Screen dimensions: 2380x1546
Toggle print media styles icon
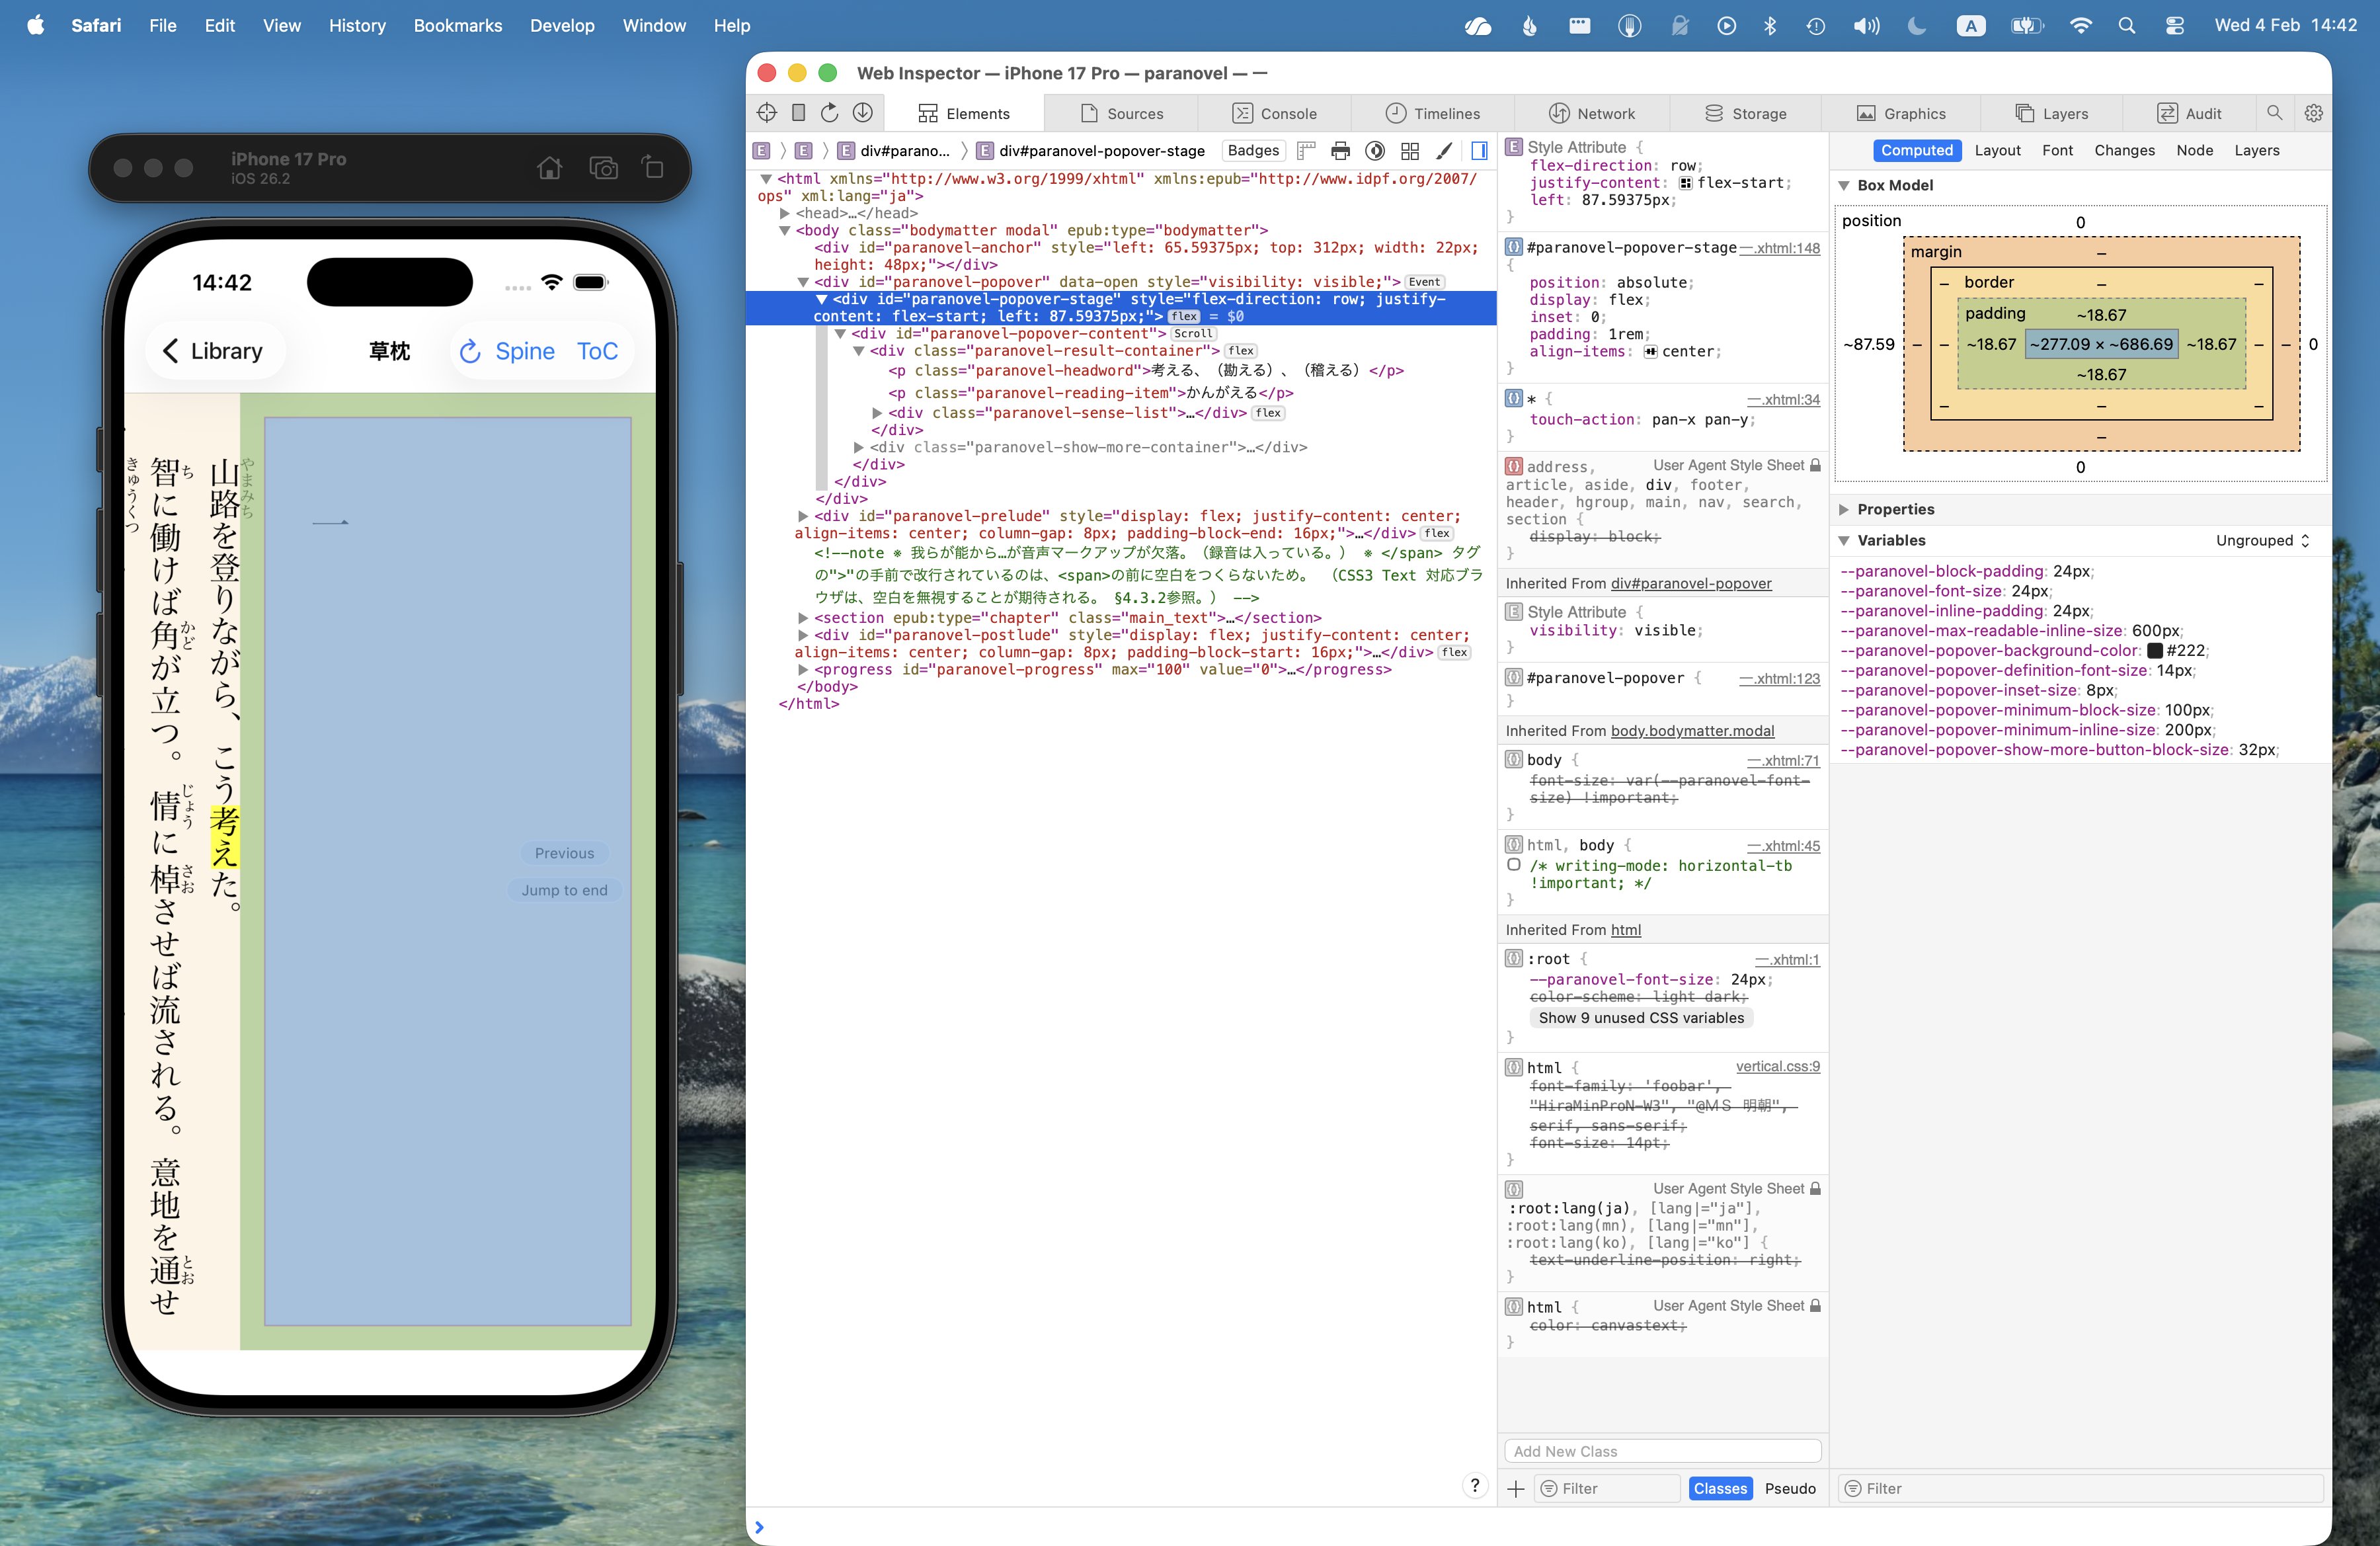pos(1340,151)
